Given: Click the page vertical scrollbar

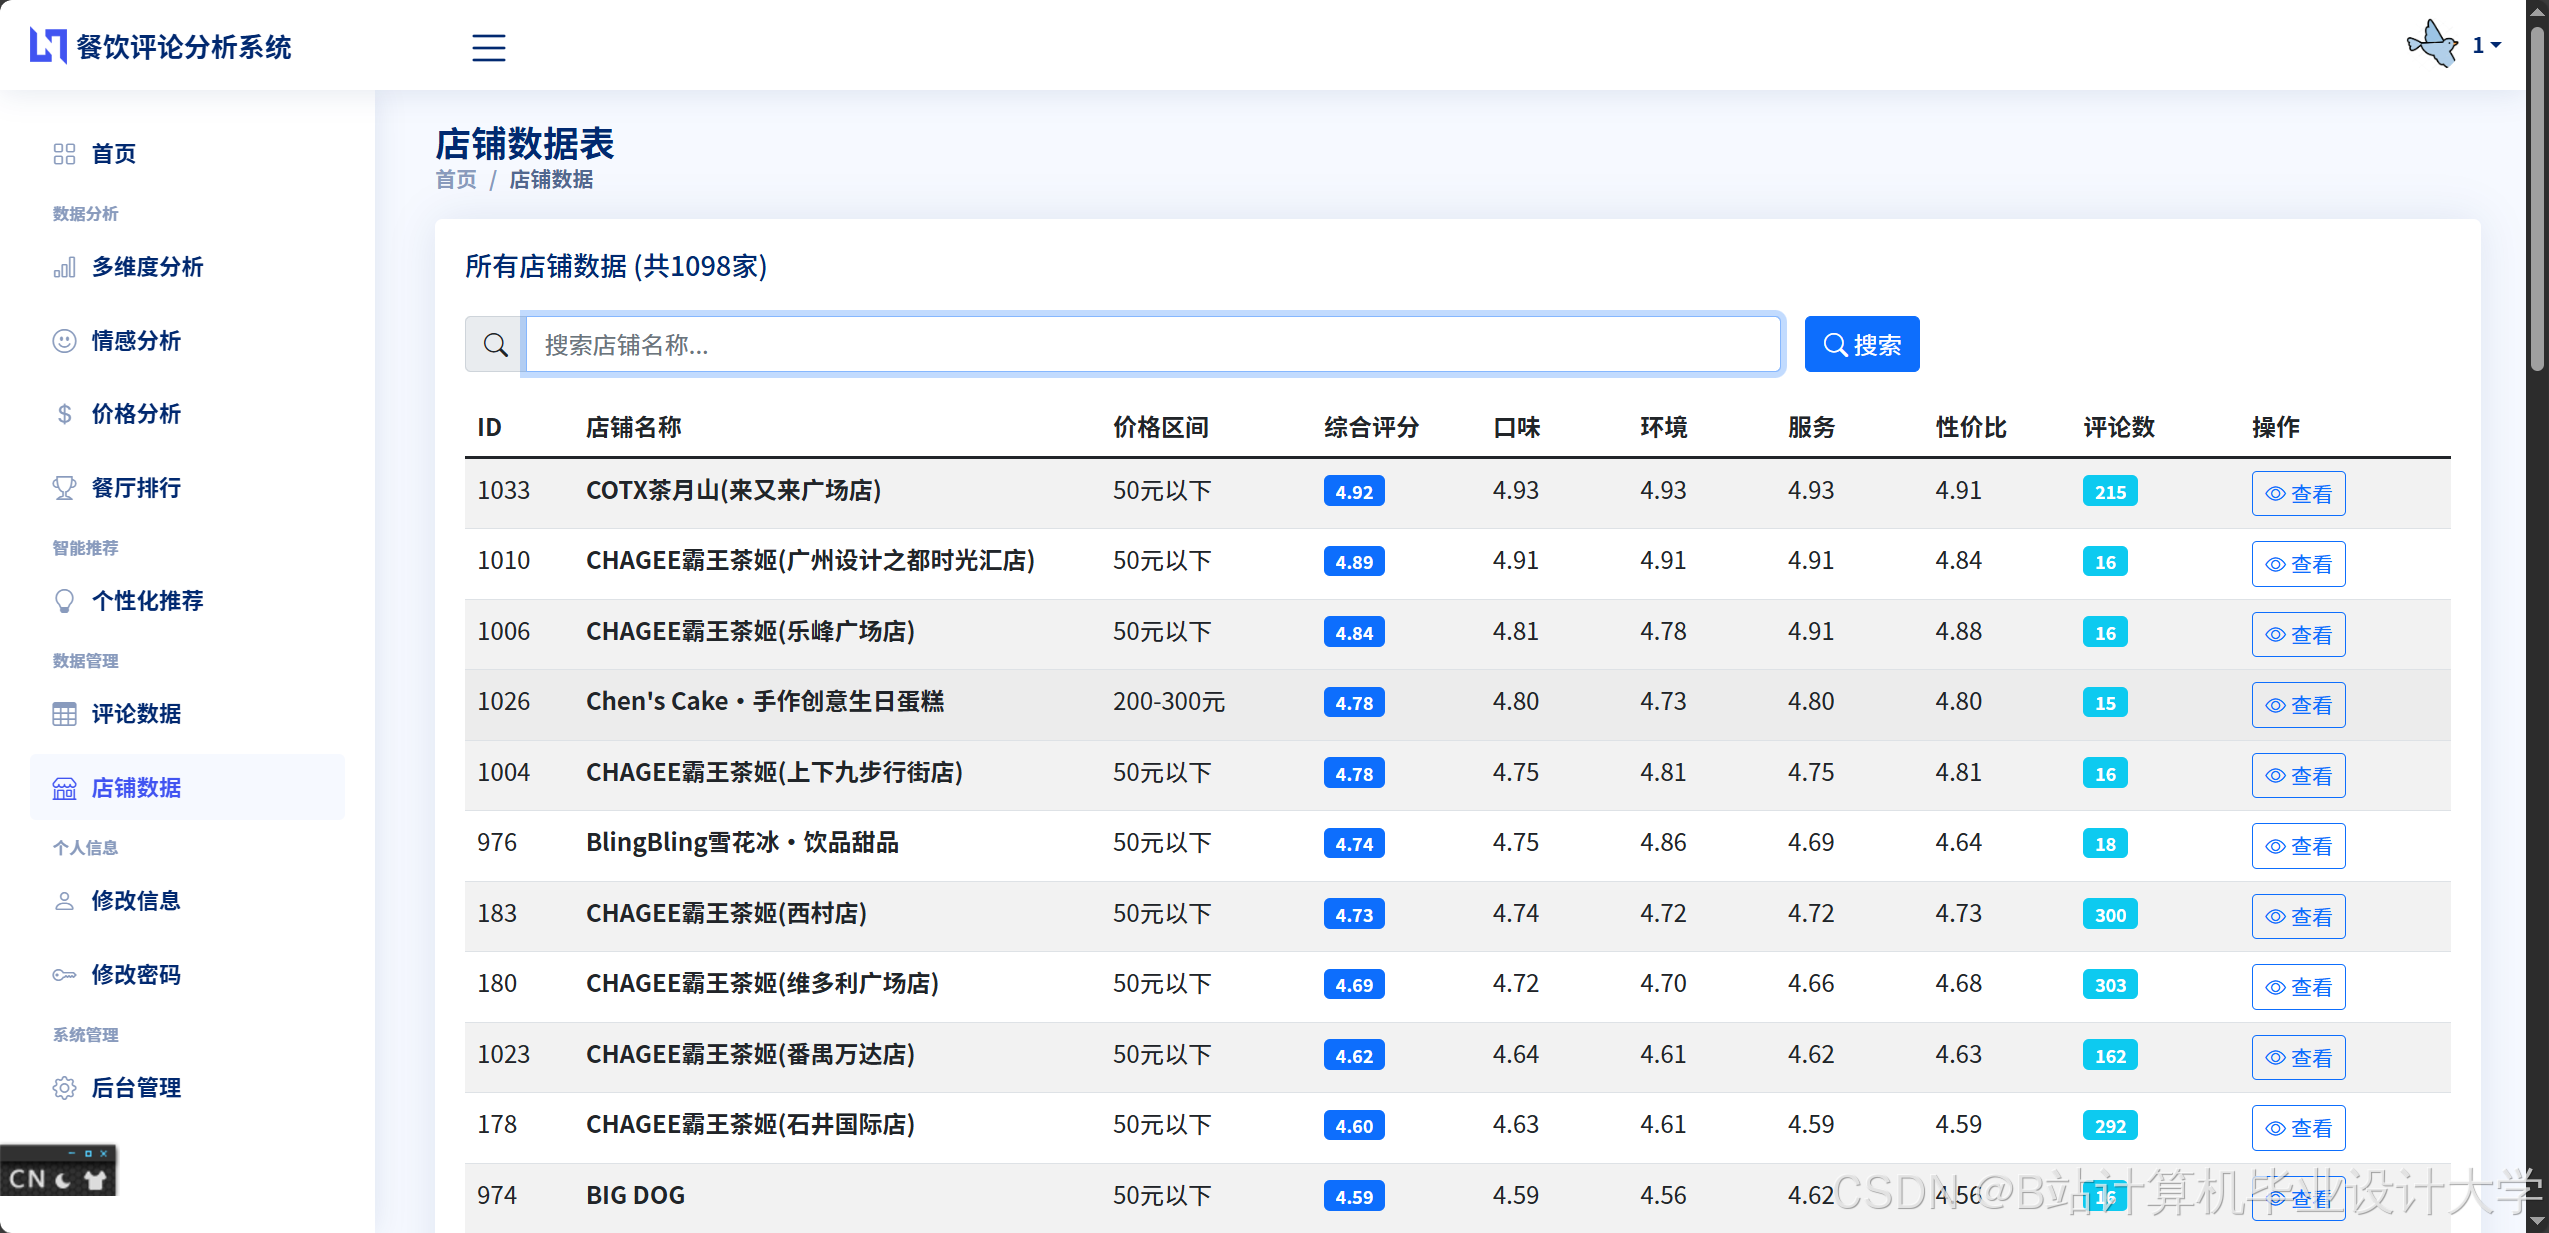Looking at the screenshot, I should (x=2537, y=200).
